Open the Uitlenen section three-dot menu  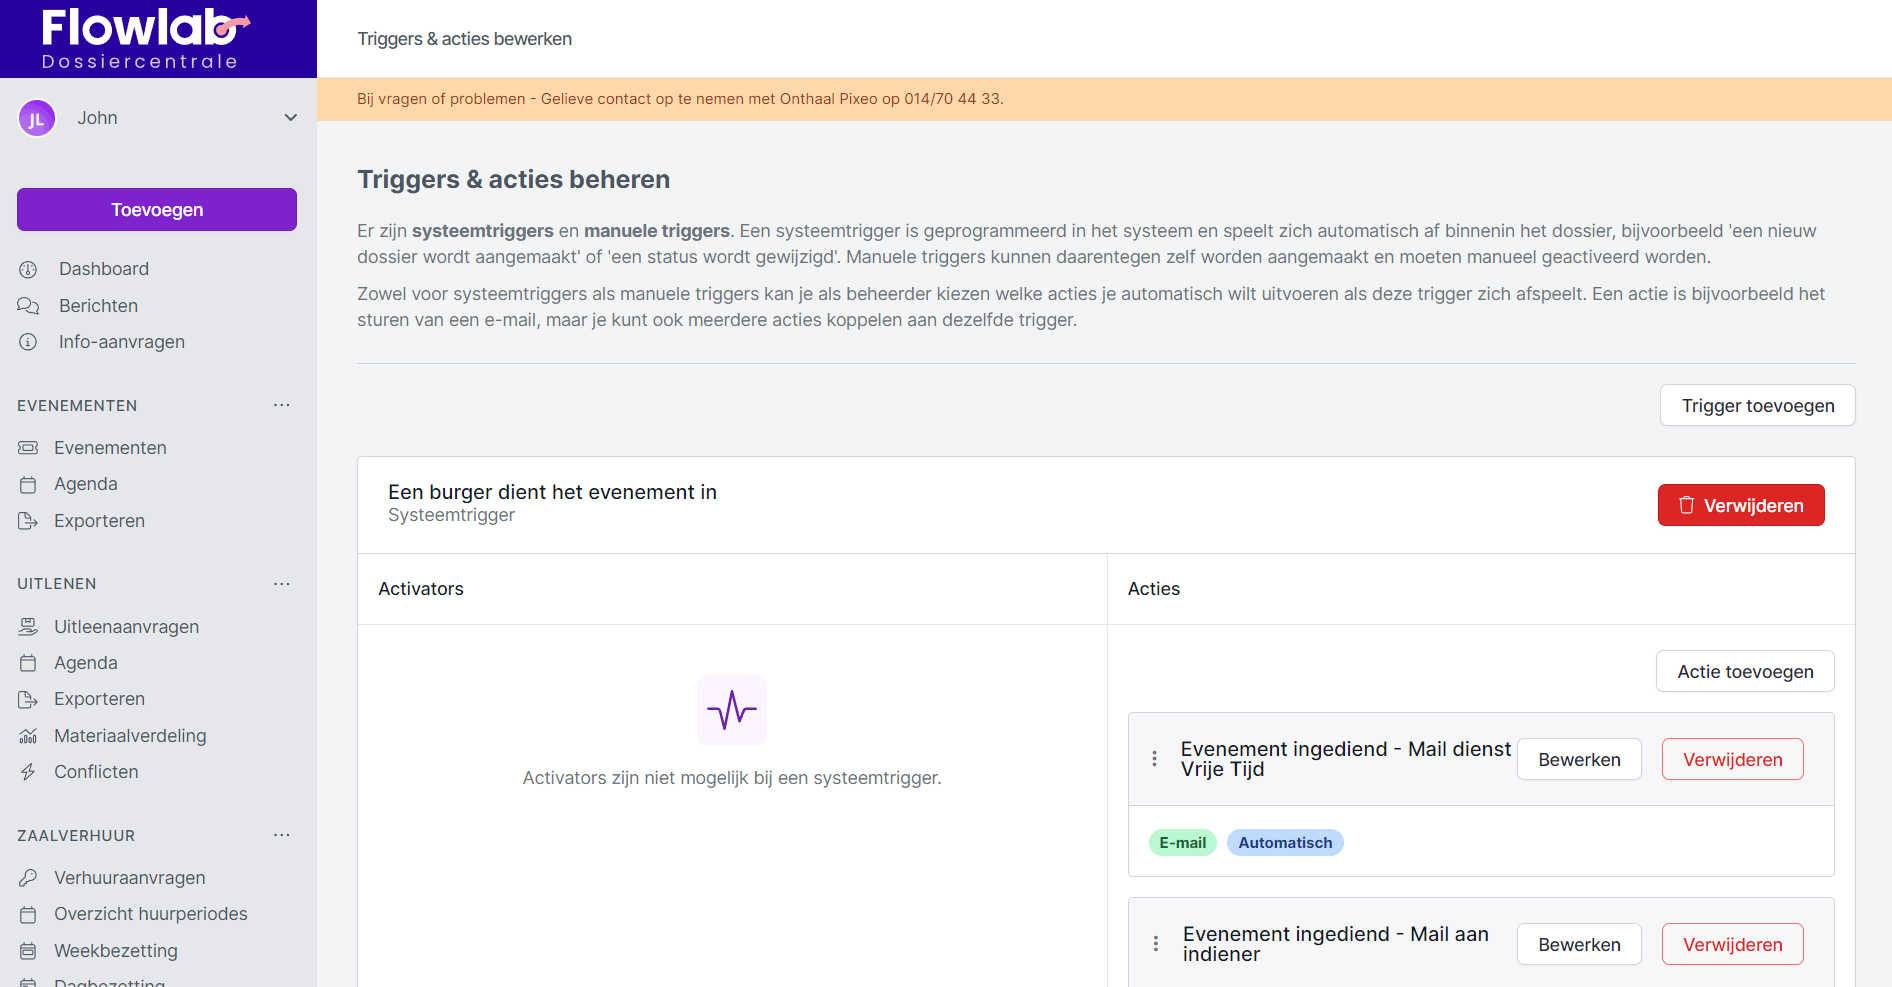[282, 584]
